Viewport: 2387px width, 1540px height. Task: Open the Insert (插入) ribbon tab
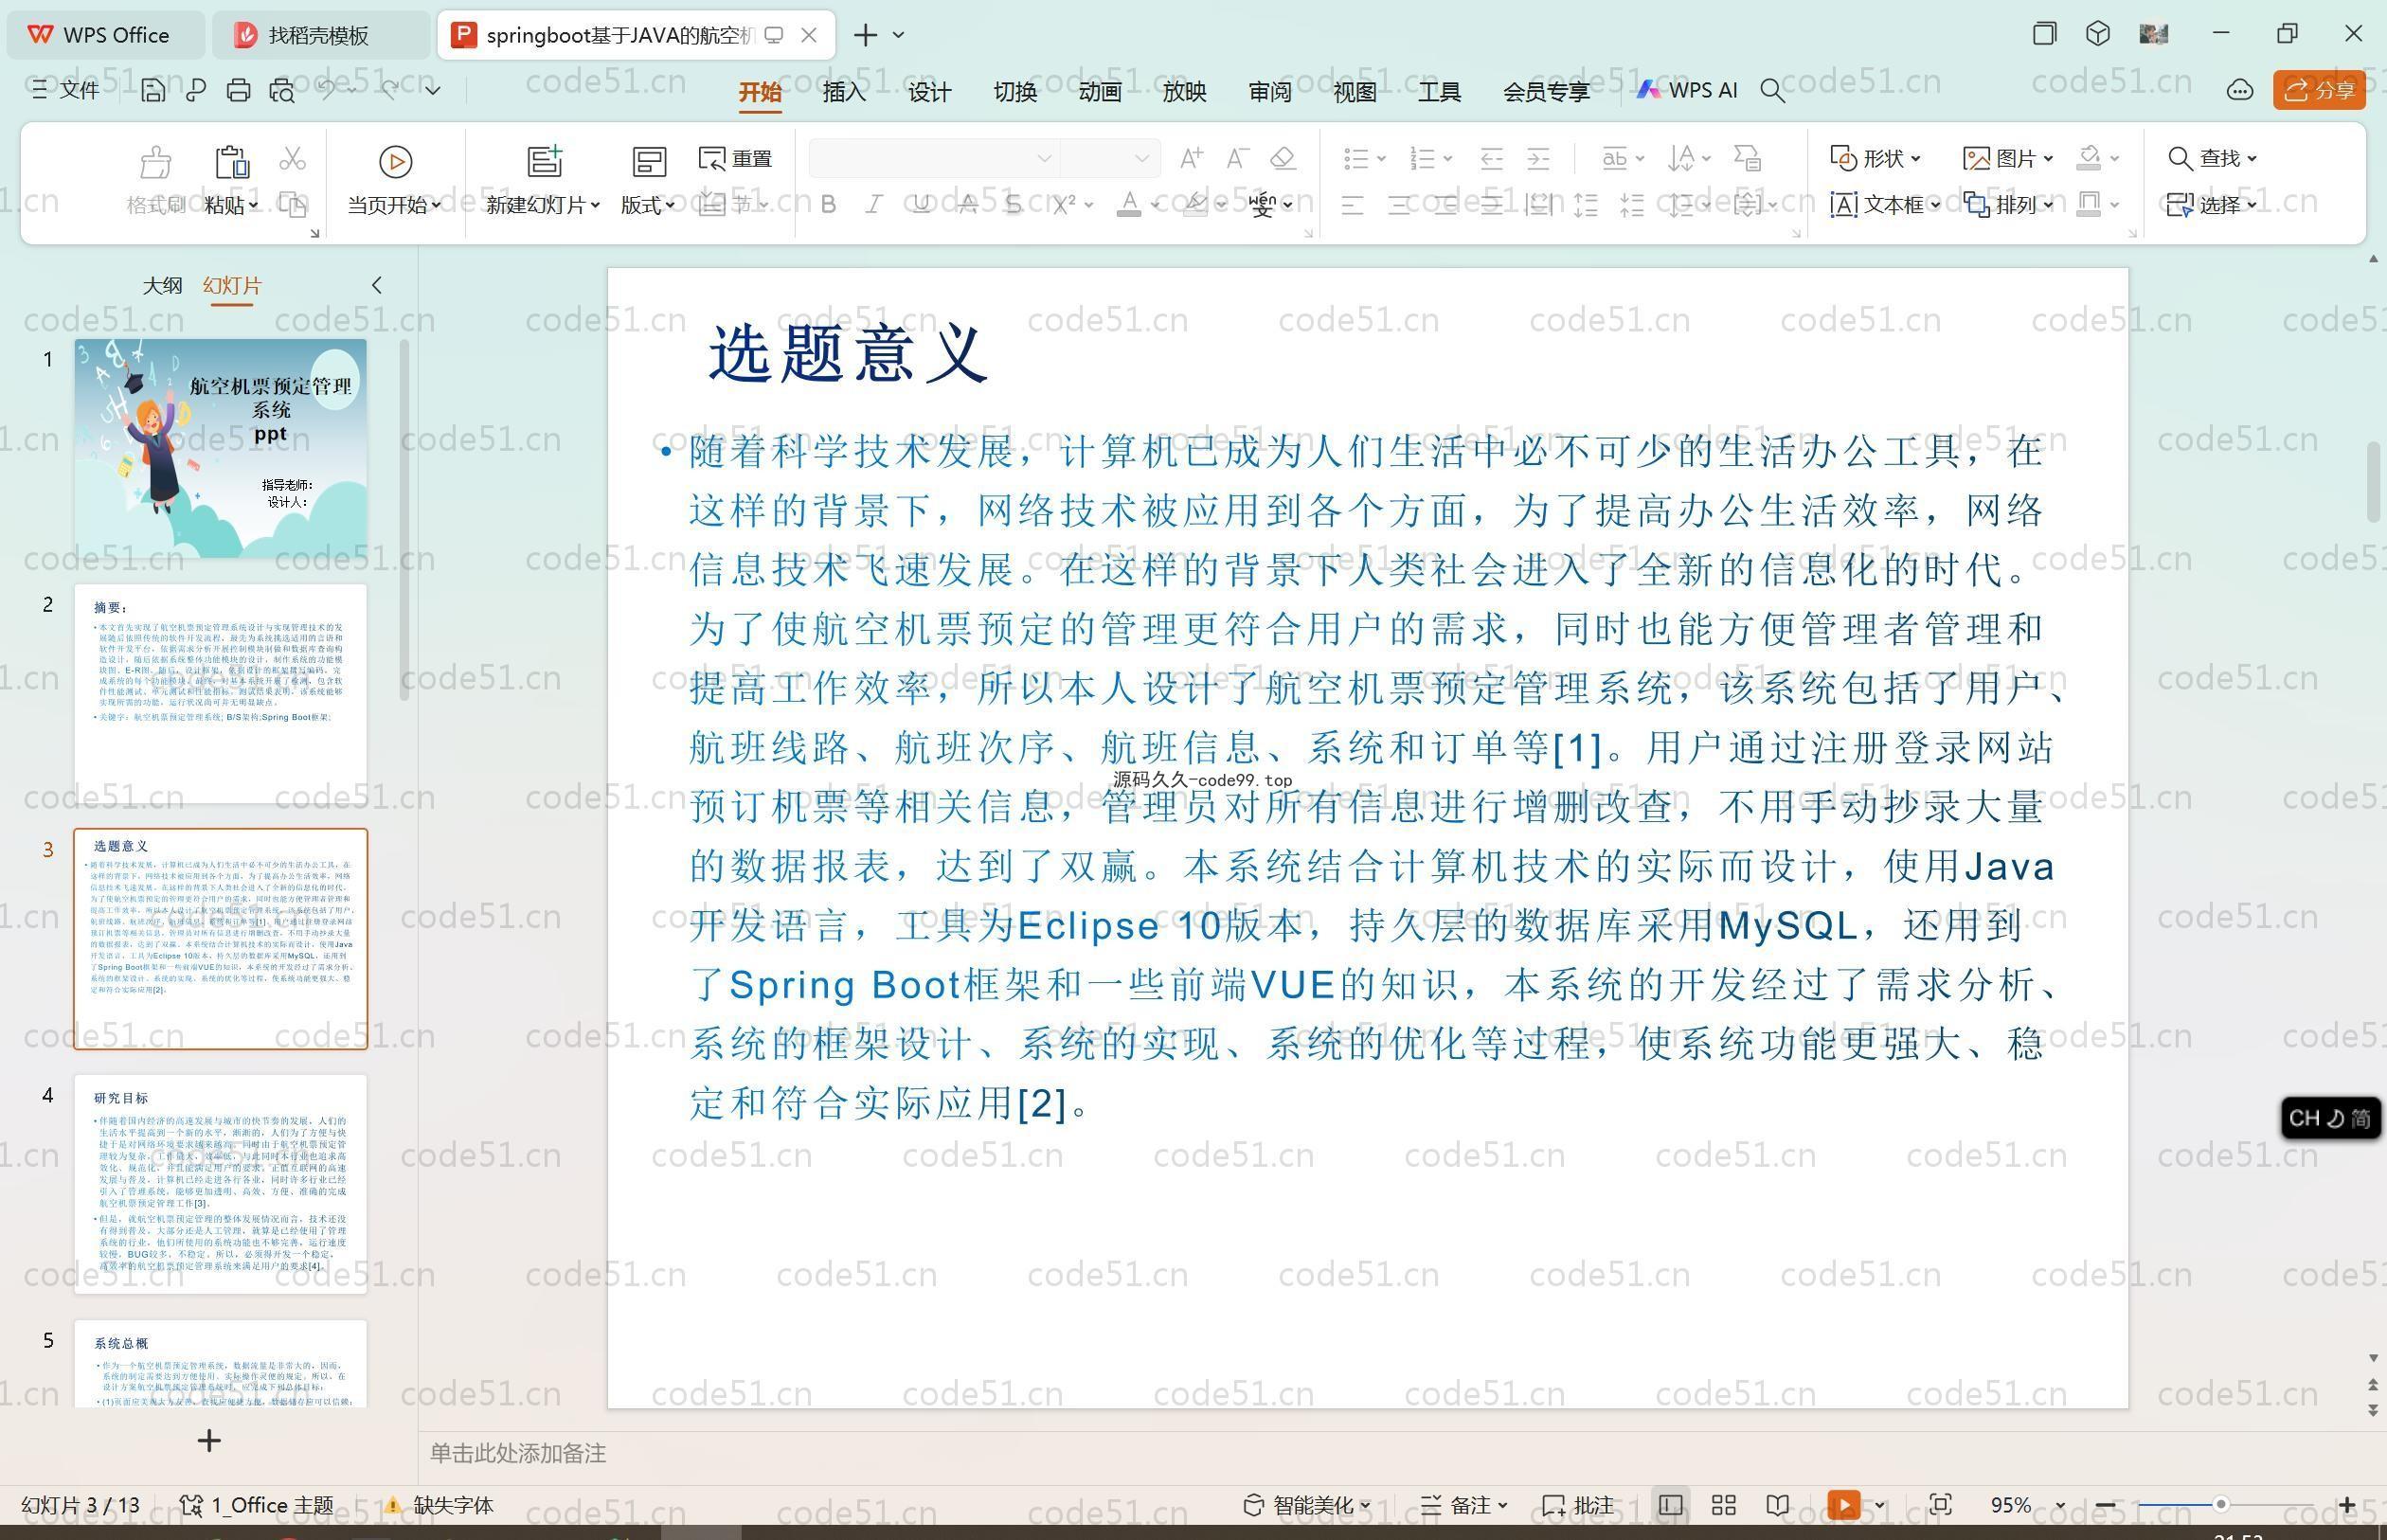pos(844,92)
